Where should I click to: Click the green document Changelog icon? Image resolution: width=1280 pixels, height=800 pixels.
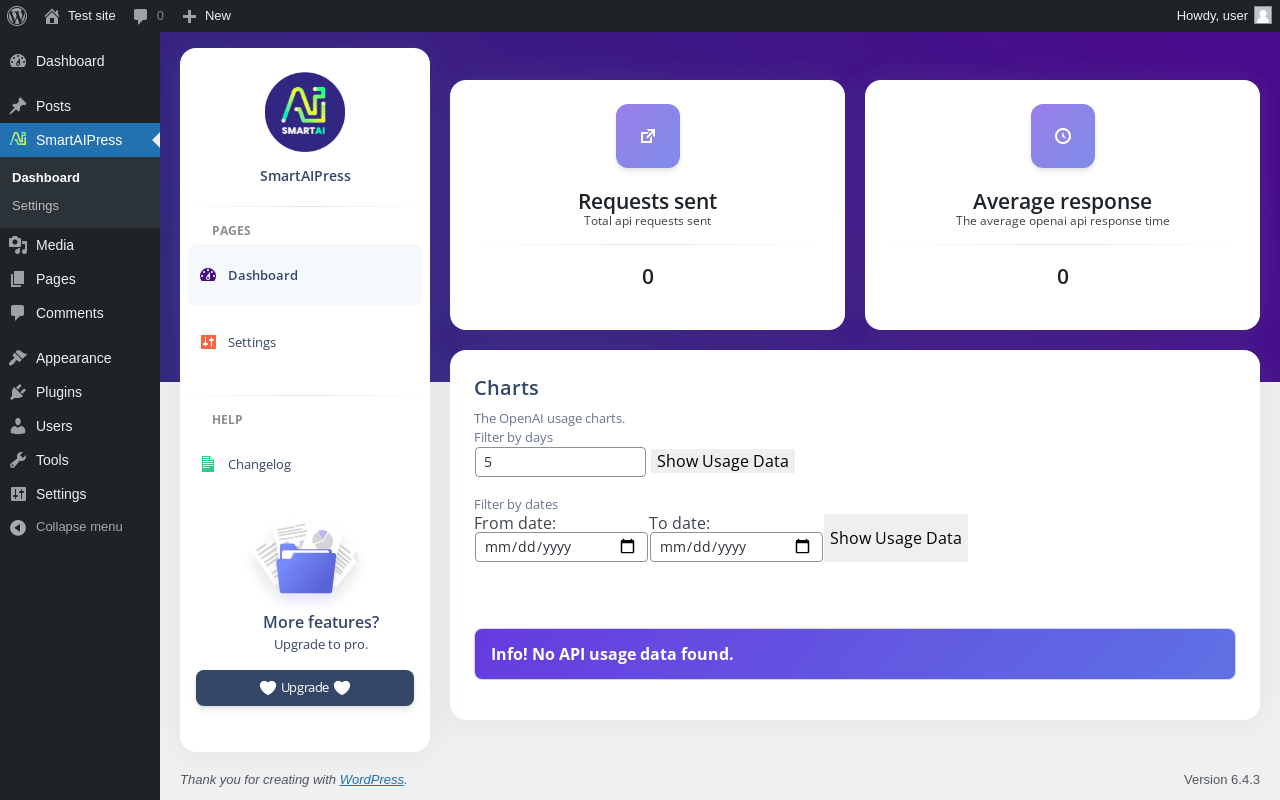208,464
